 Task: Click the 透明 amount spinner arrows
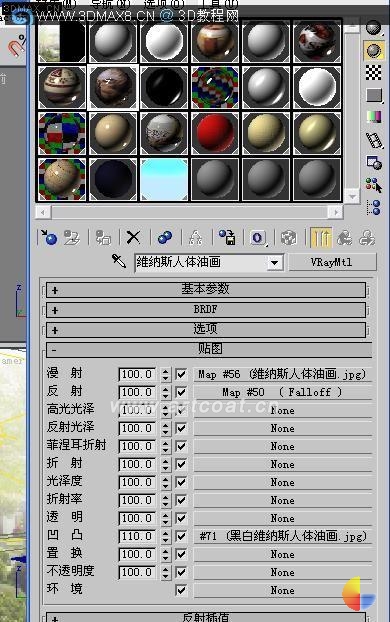(x=166, y=518)
